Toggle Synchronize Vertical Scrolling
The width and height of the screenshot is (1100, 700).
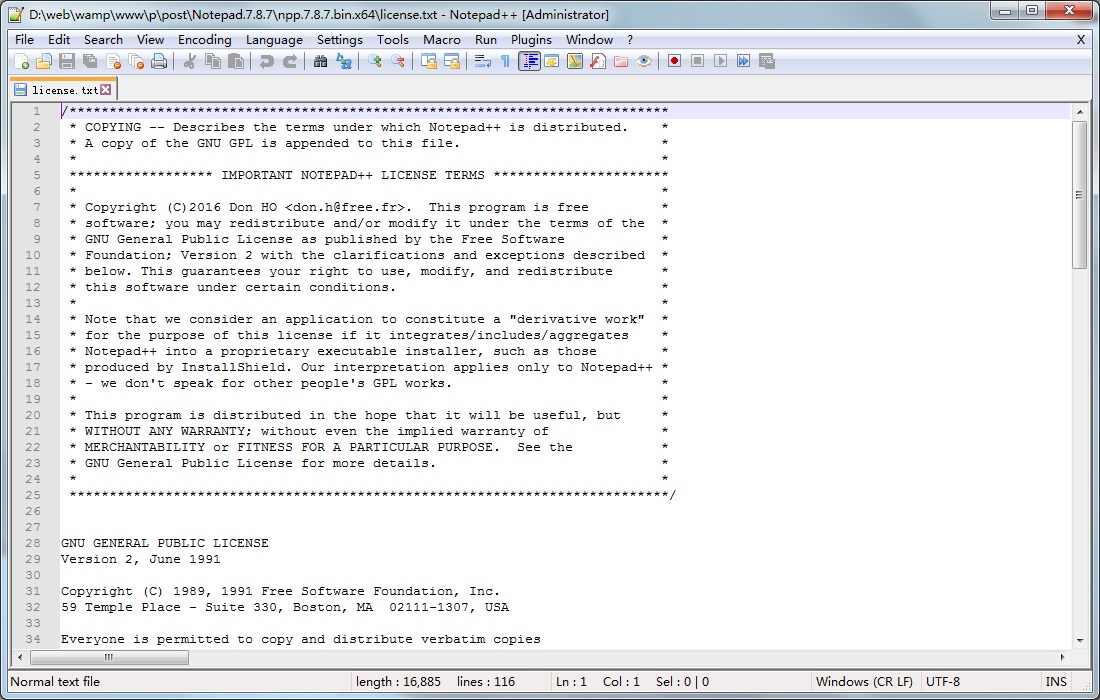(x=429, y=62)
